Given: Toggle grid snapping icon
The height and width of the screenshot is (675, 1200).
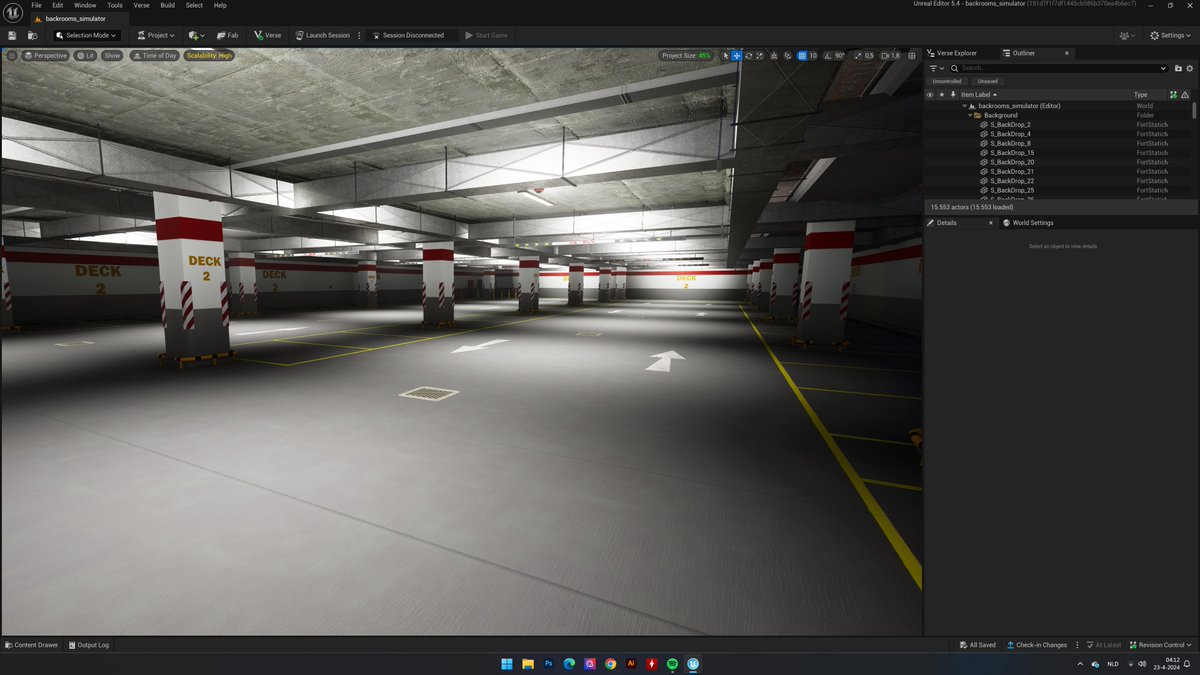Looking at the screenshot, I should click(x=802, y=56).
